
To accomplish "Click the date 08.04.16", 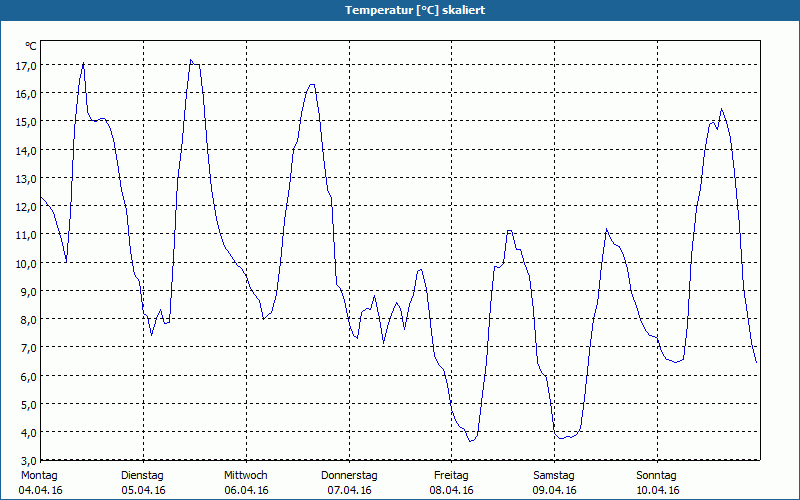I will coord(452,491).
